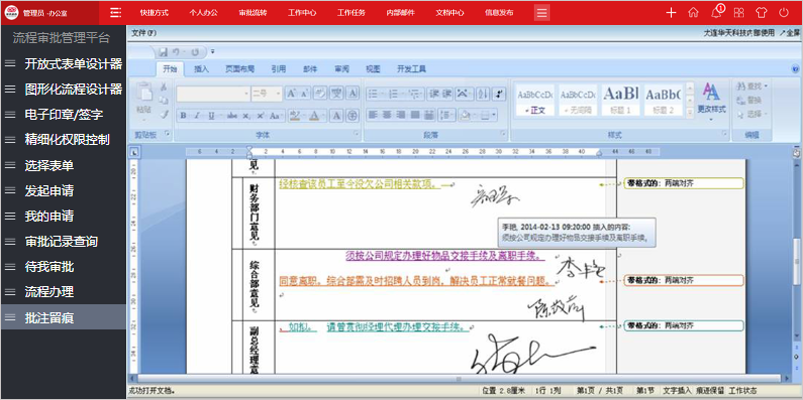Switch to the 引用 ribbon tab
Viewport: 803px width, 400px height.
pyautogui.click(x=279, y=69)
